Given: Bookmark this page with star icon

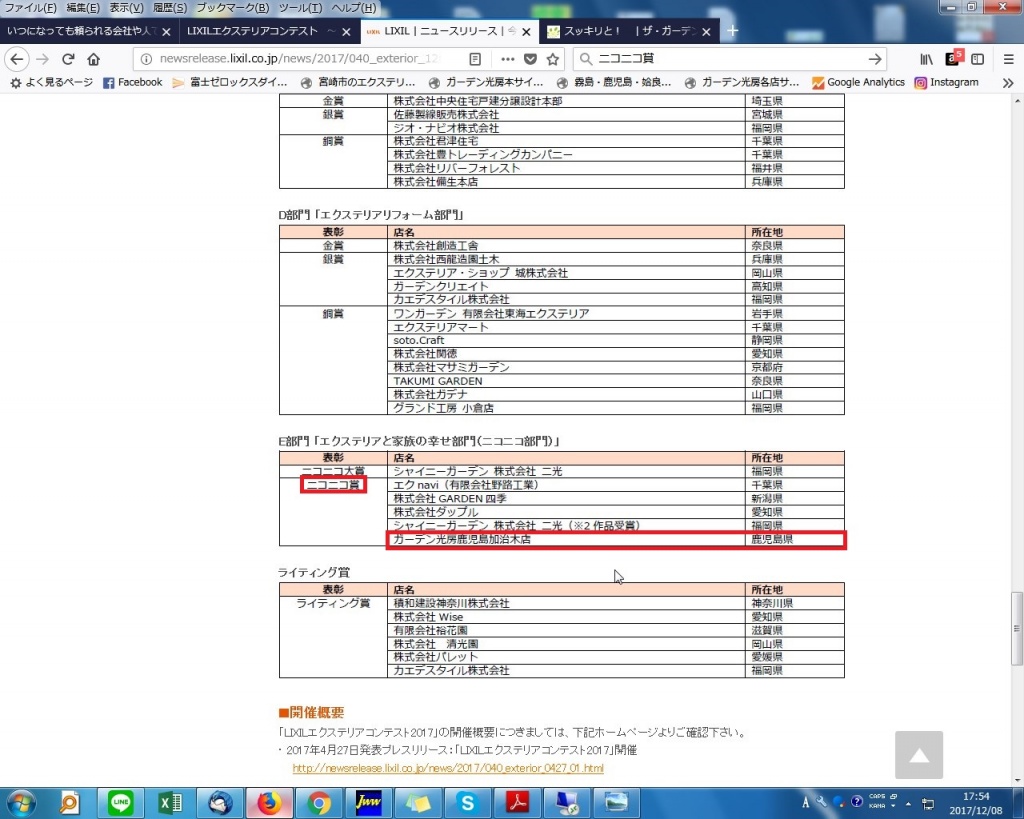Looking at the screenshot, I should click(x=552, y=59).
